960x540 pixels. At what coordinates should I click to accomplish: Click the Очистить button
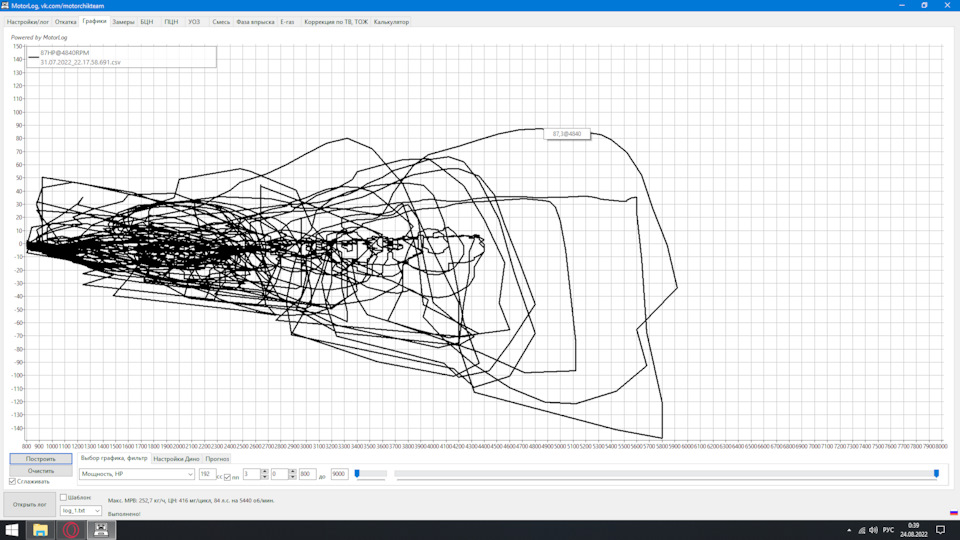(x=41, y=471)
